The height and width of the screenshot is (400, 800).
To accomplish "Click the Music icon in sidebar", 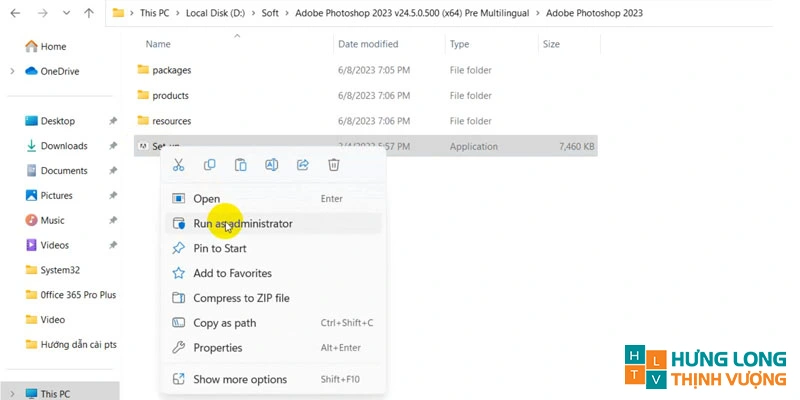I will 31,220.
